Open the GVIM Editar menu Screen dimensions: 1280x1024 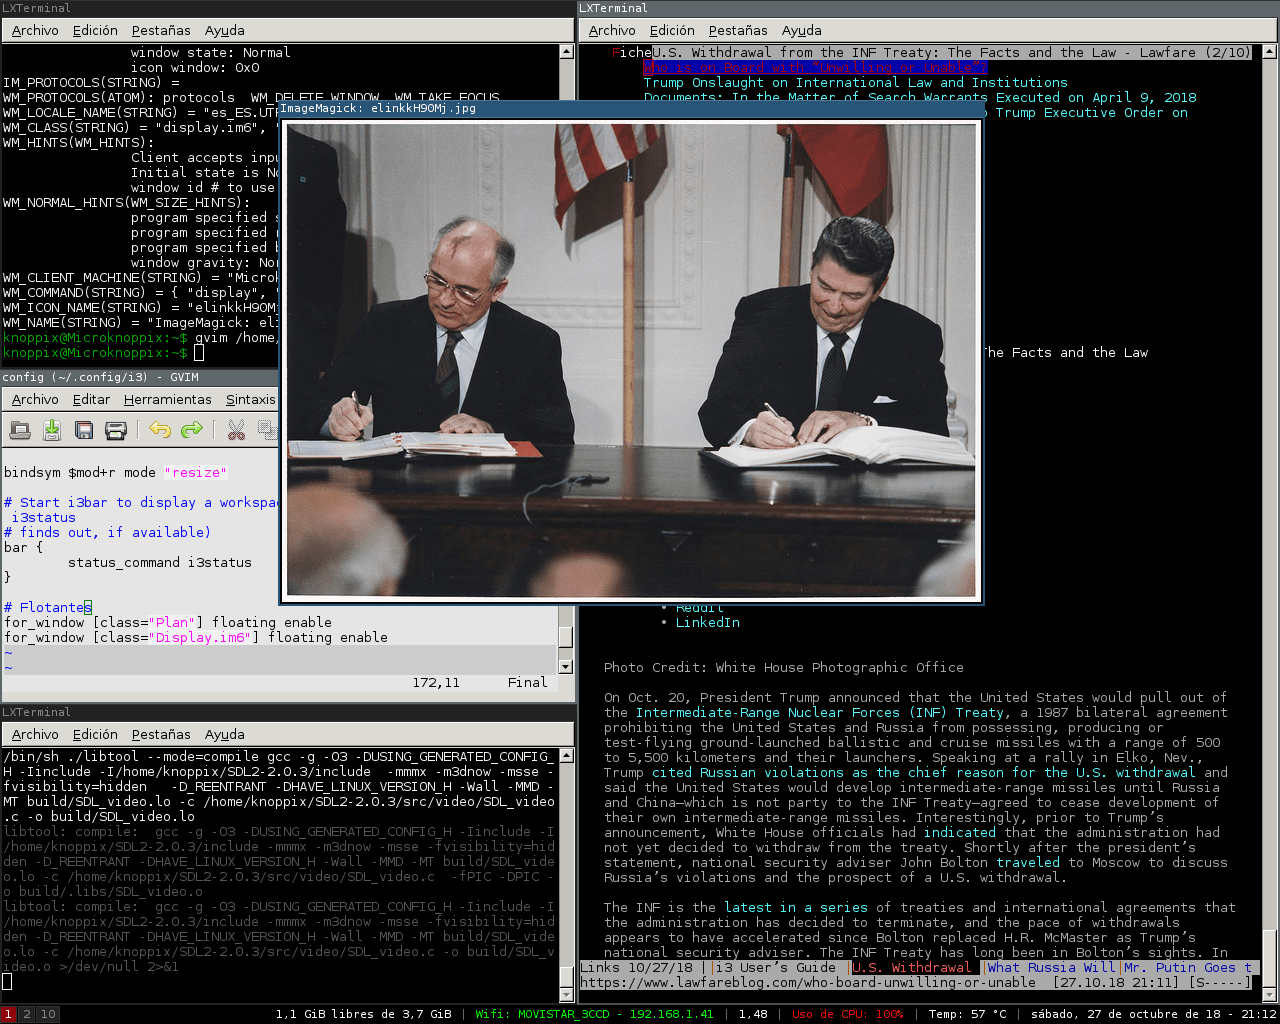point(91,400)
